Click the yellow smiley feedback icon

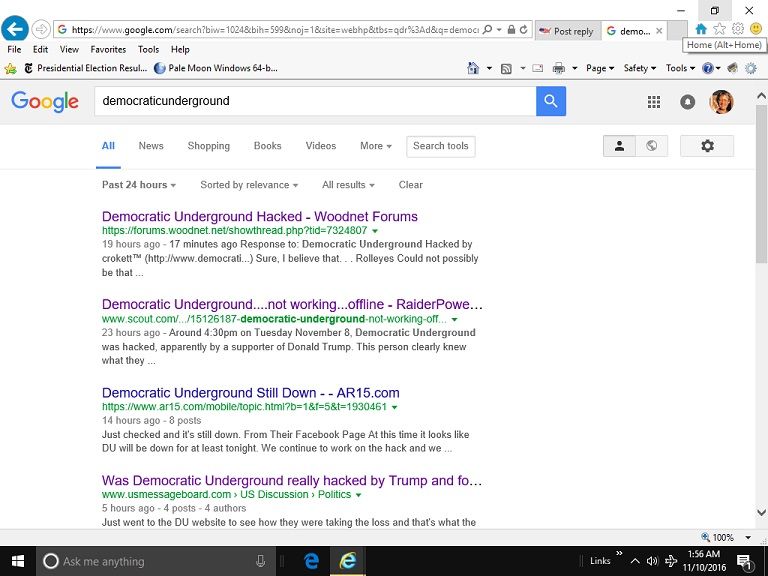755,29
